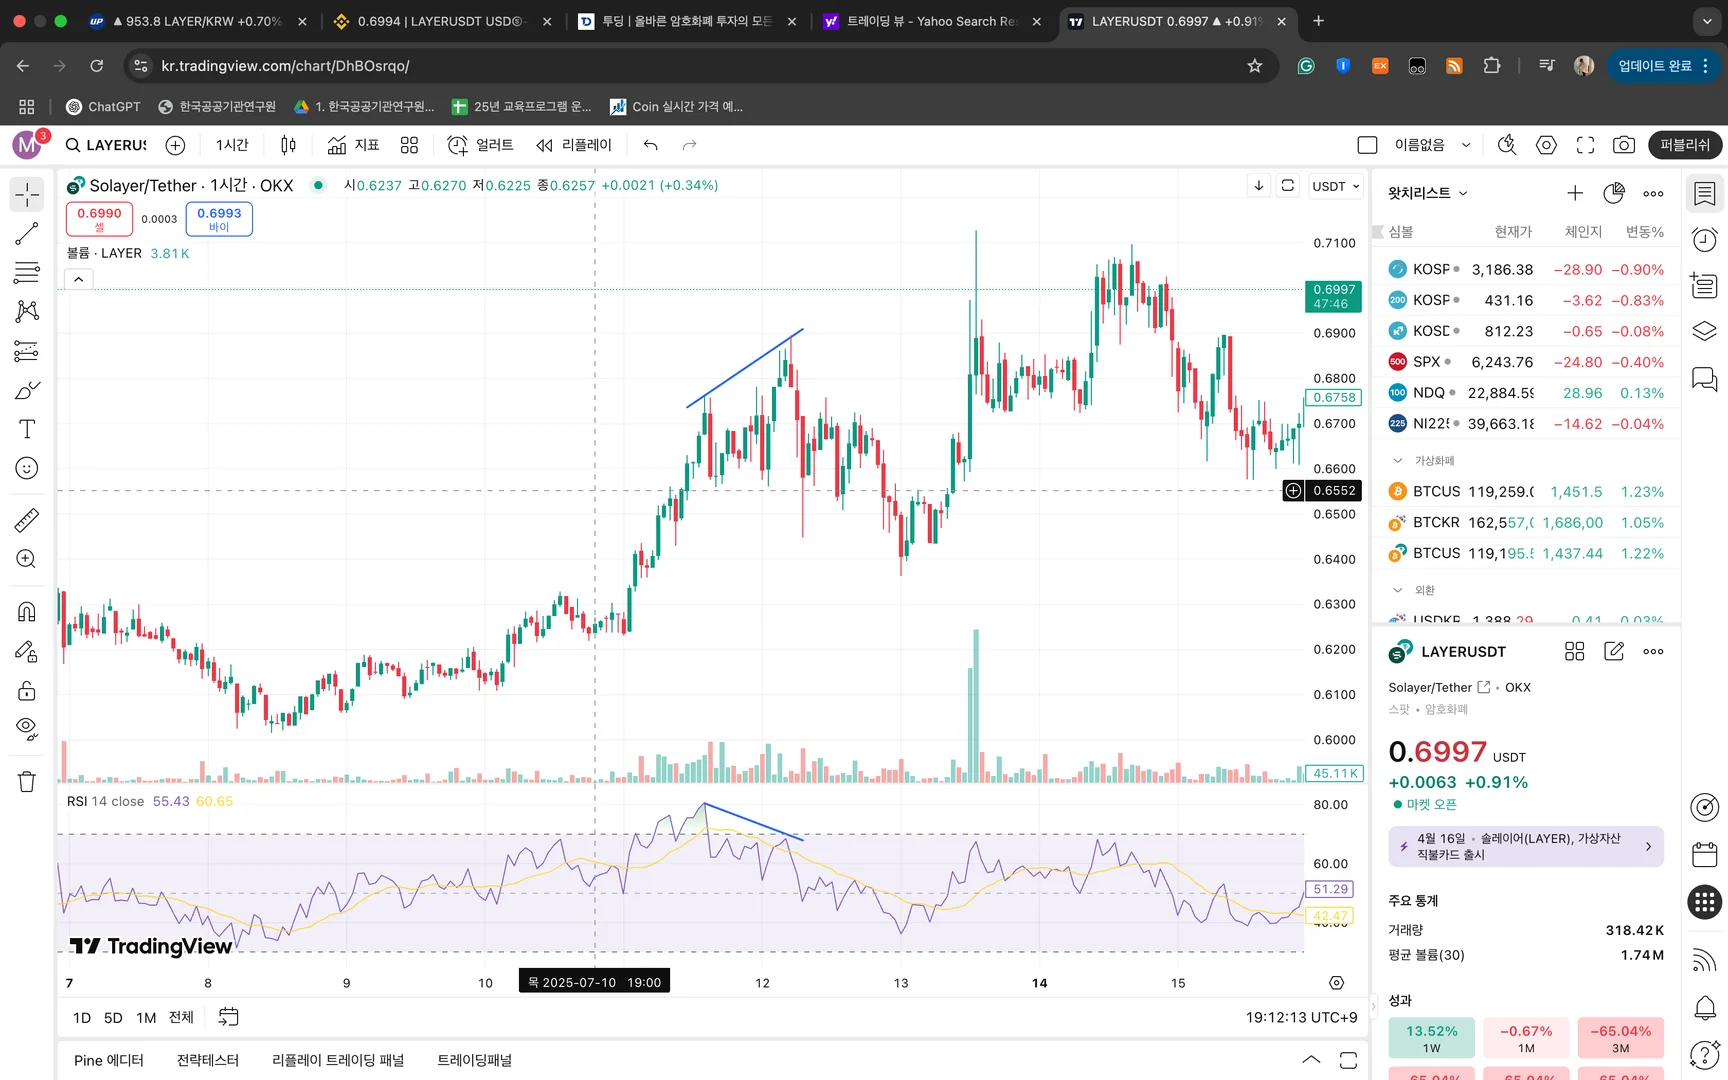Bookmark this page with the star

(1255, 66)
